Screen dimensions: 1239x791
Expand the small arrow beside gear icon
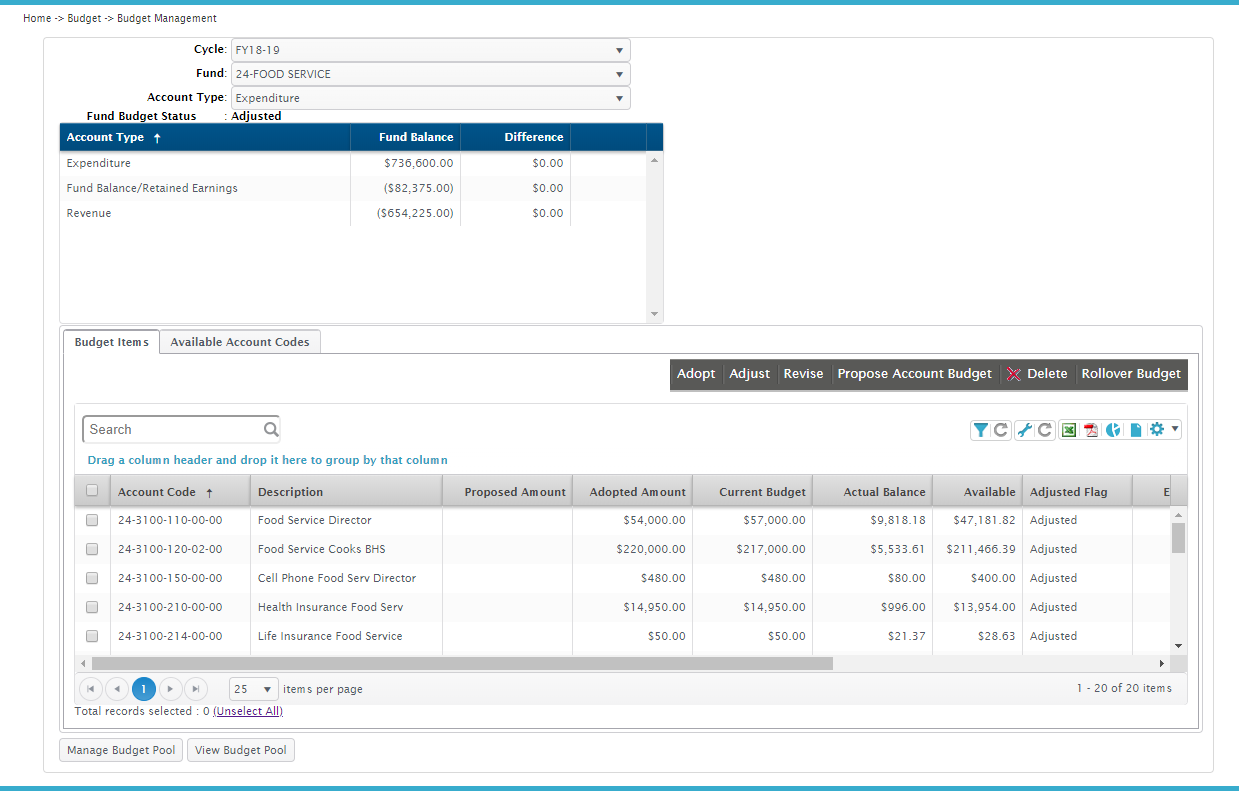(x=1175, y=429)
